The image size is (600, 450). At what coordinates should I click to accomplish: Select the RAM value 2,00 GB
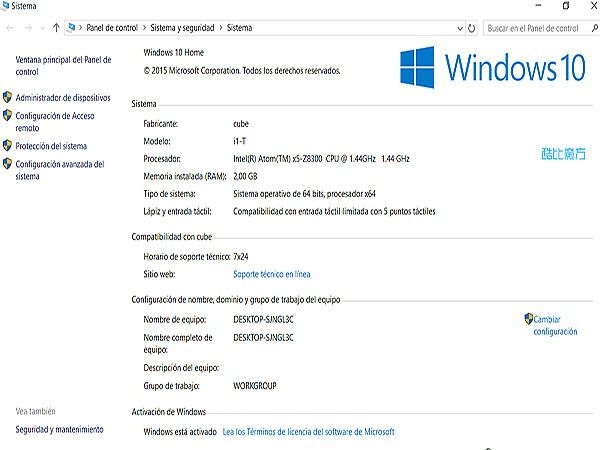pos(245,176)
